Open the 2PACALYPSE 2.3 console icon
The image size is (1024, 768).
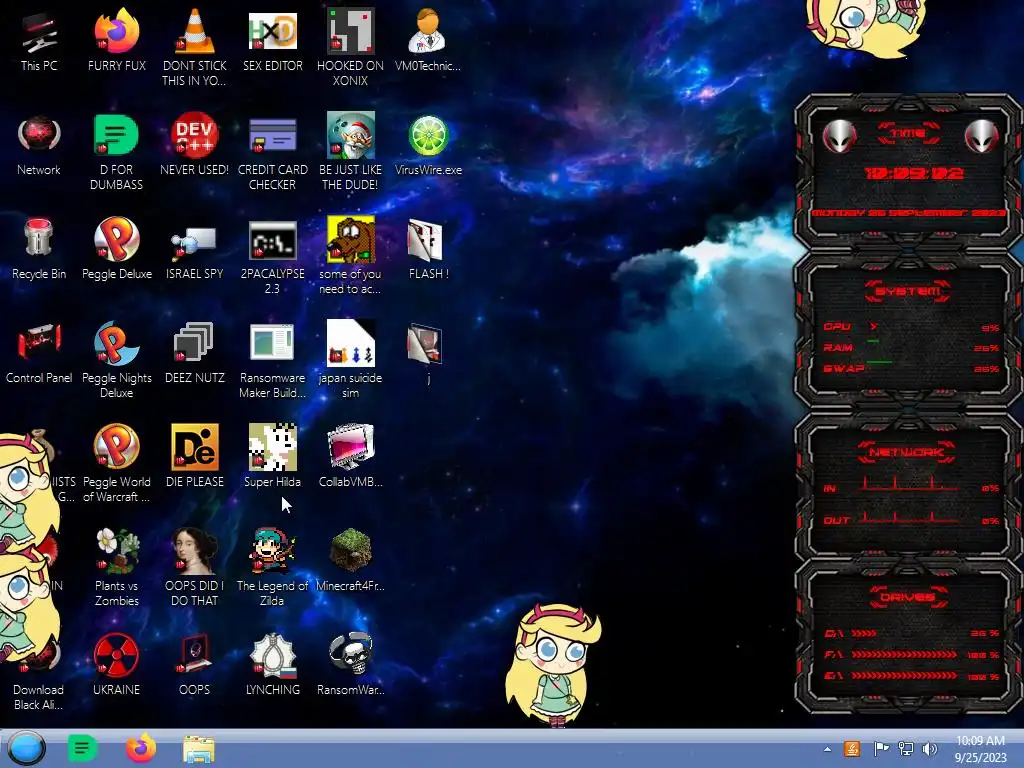[272, 240]
